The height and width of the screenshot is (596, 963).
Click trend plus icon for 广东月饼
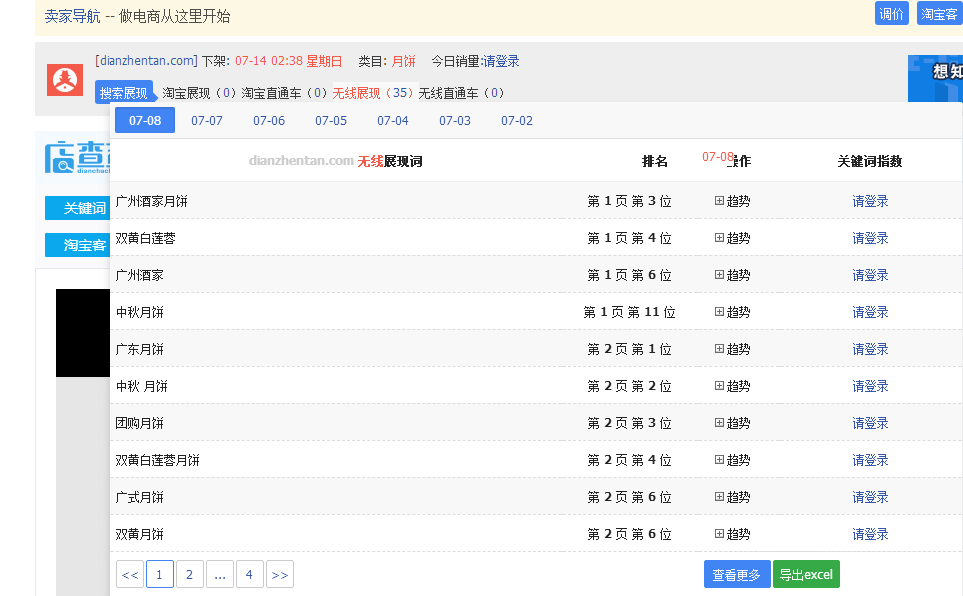719,349
